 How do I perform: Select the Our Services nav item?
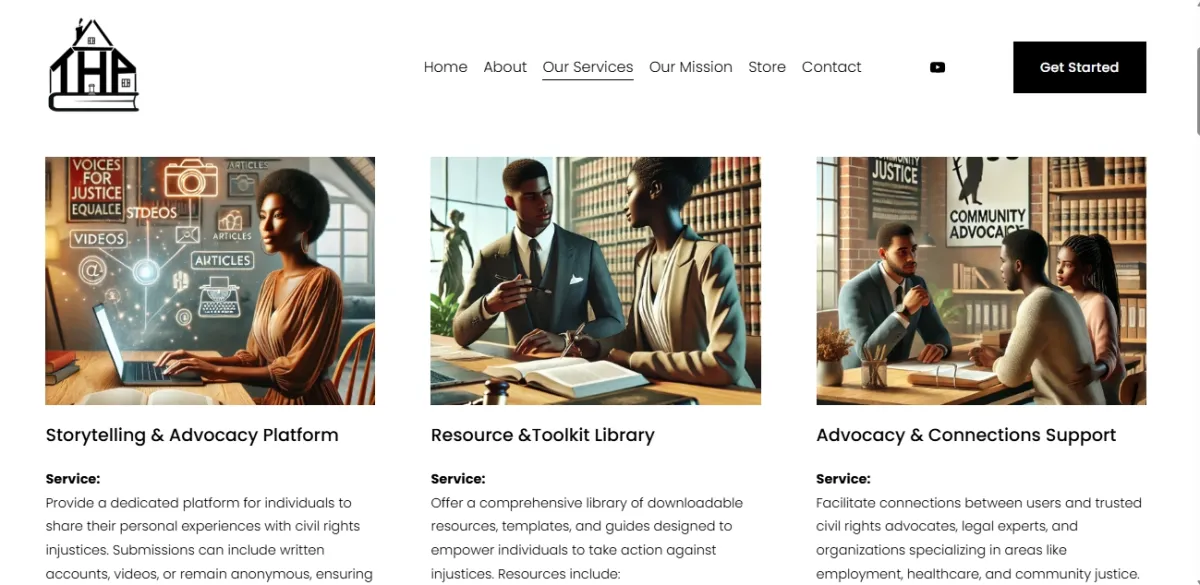tap(588, 67)
